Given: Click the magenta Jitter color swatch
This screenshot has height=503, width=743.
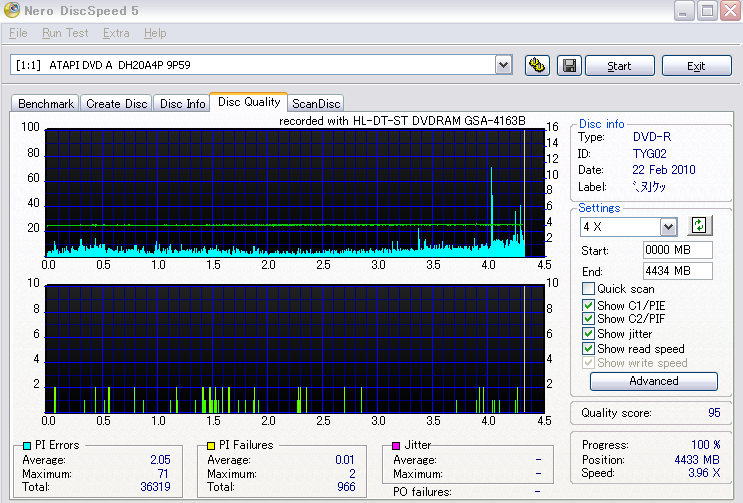Looking at the screenshot, I should pyautogui.click(x=396, y=446).
